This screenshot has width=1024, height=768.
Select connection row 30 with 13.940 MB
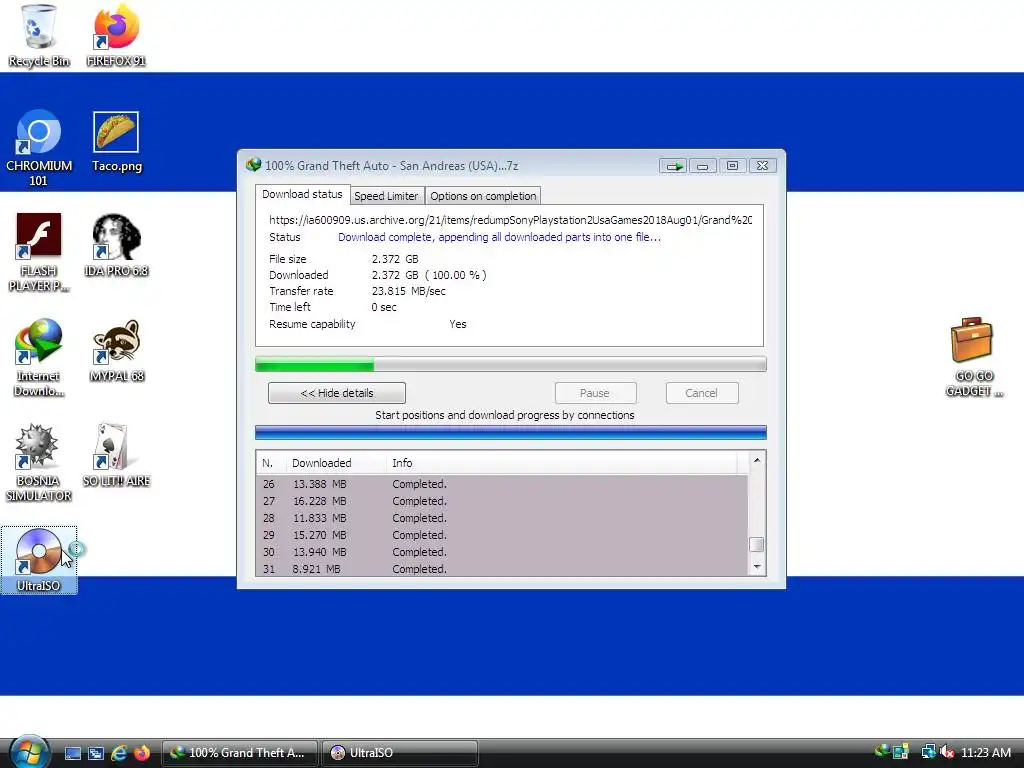pyautogui.click(x=502, y=552)
